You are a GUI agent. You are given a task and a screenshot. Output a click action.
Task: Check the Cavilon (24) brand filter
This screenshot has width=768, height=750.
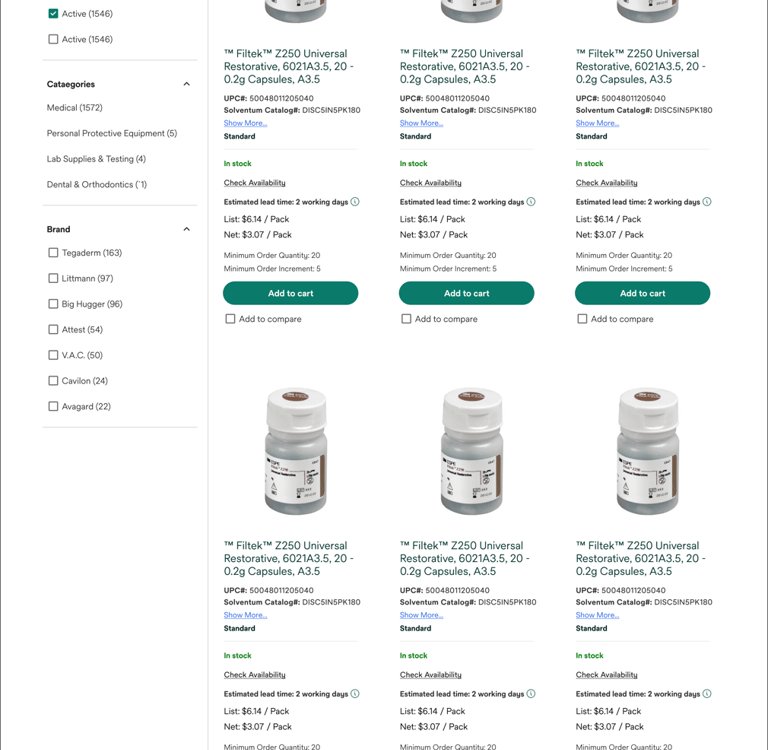pyautogui.click(x=53, y=381)
